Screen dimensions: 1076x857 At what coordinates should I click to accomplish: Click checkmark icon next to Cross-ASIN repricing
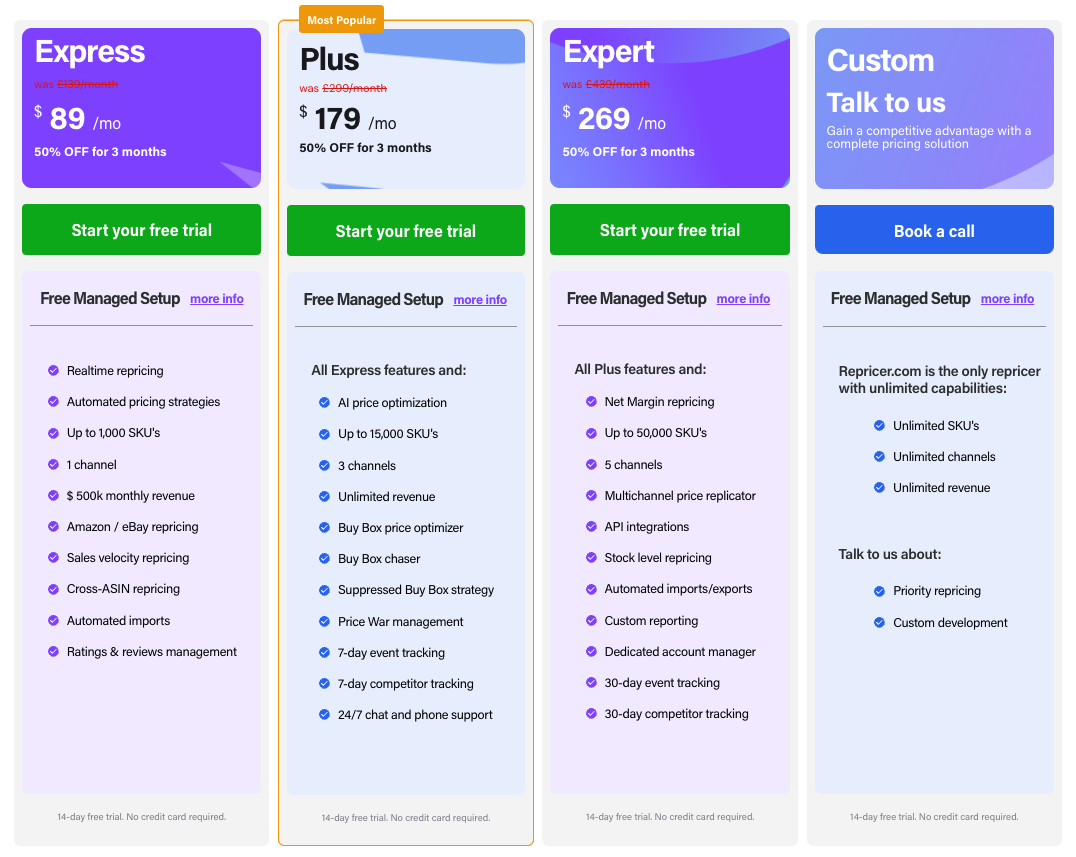click(54, 589)
